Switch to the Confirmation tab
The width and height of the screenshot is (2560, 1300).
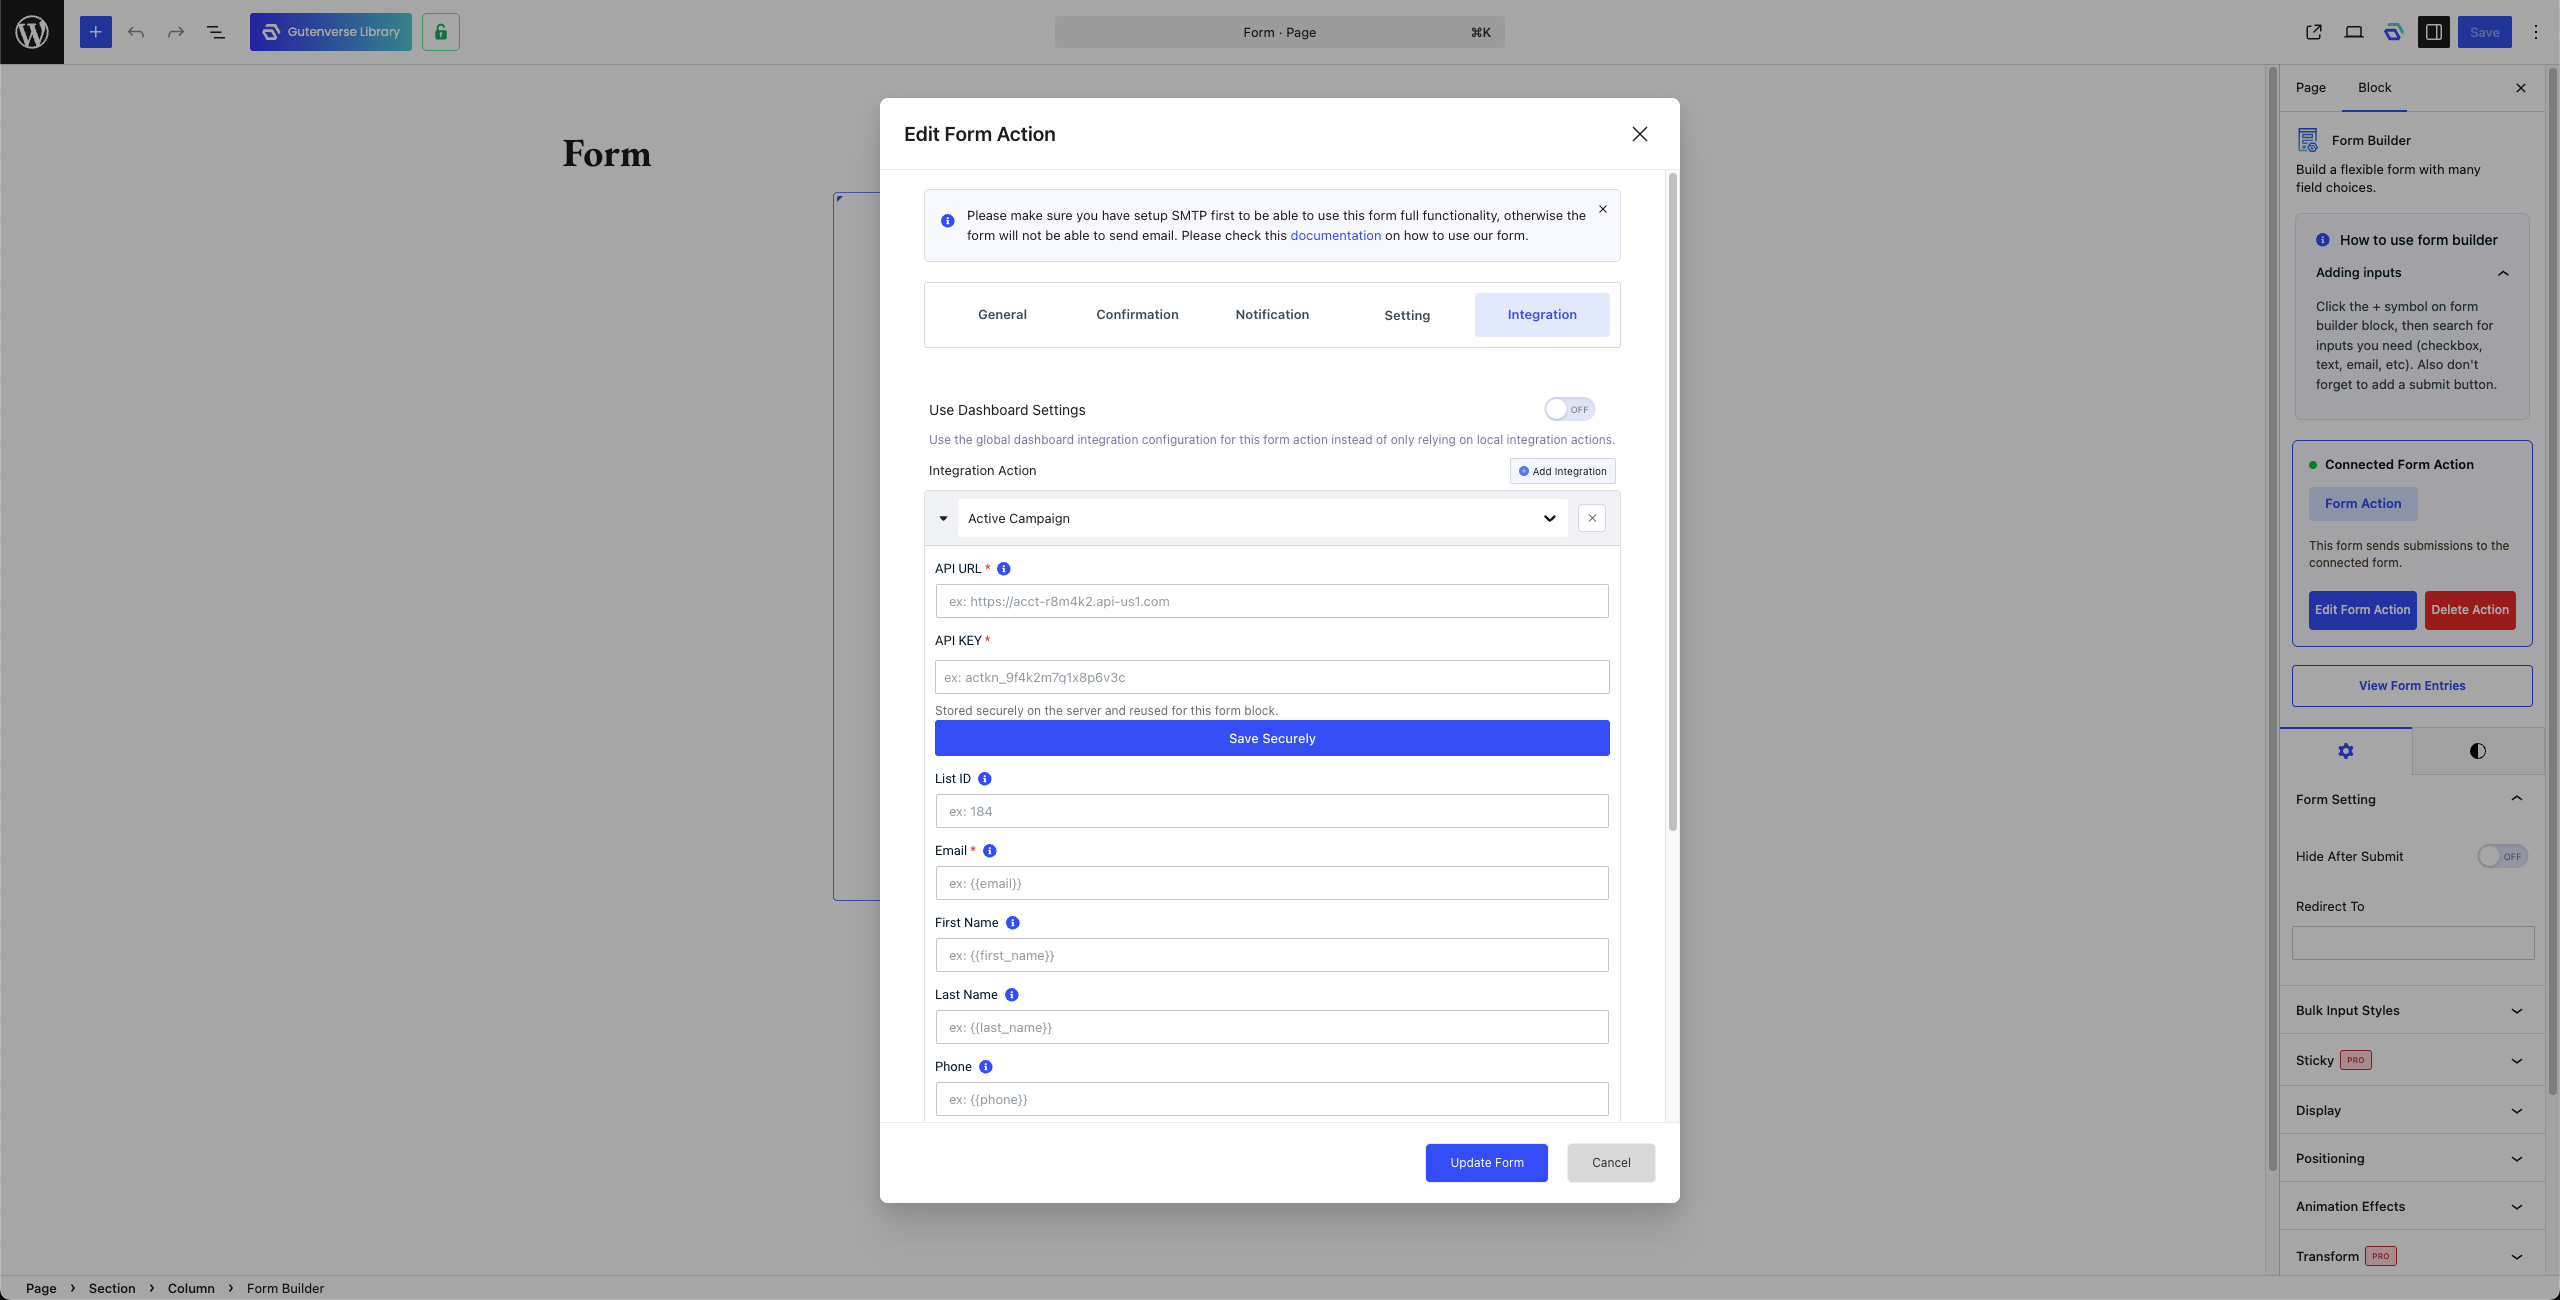[1137, 314]
